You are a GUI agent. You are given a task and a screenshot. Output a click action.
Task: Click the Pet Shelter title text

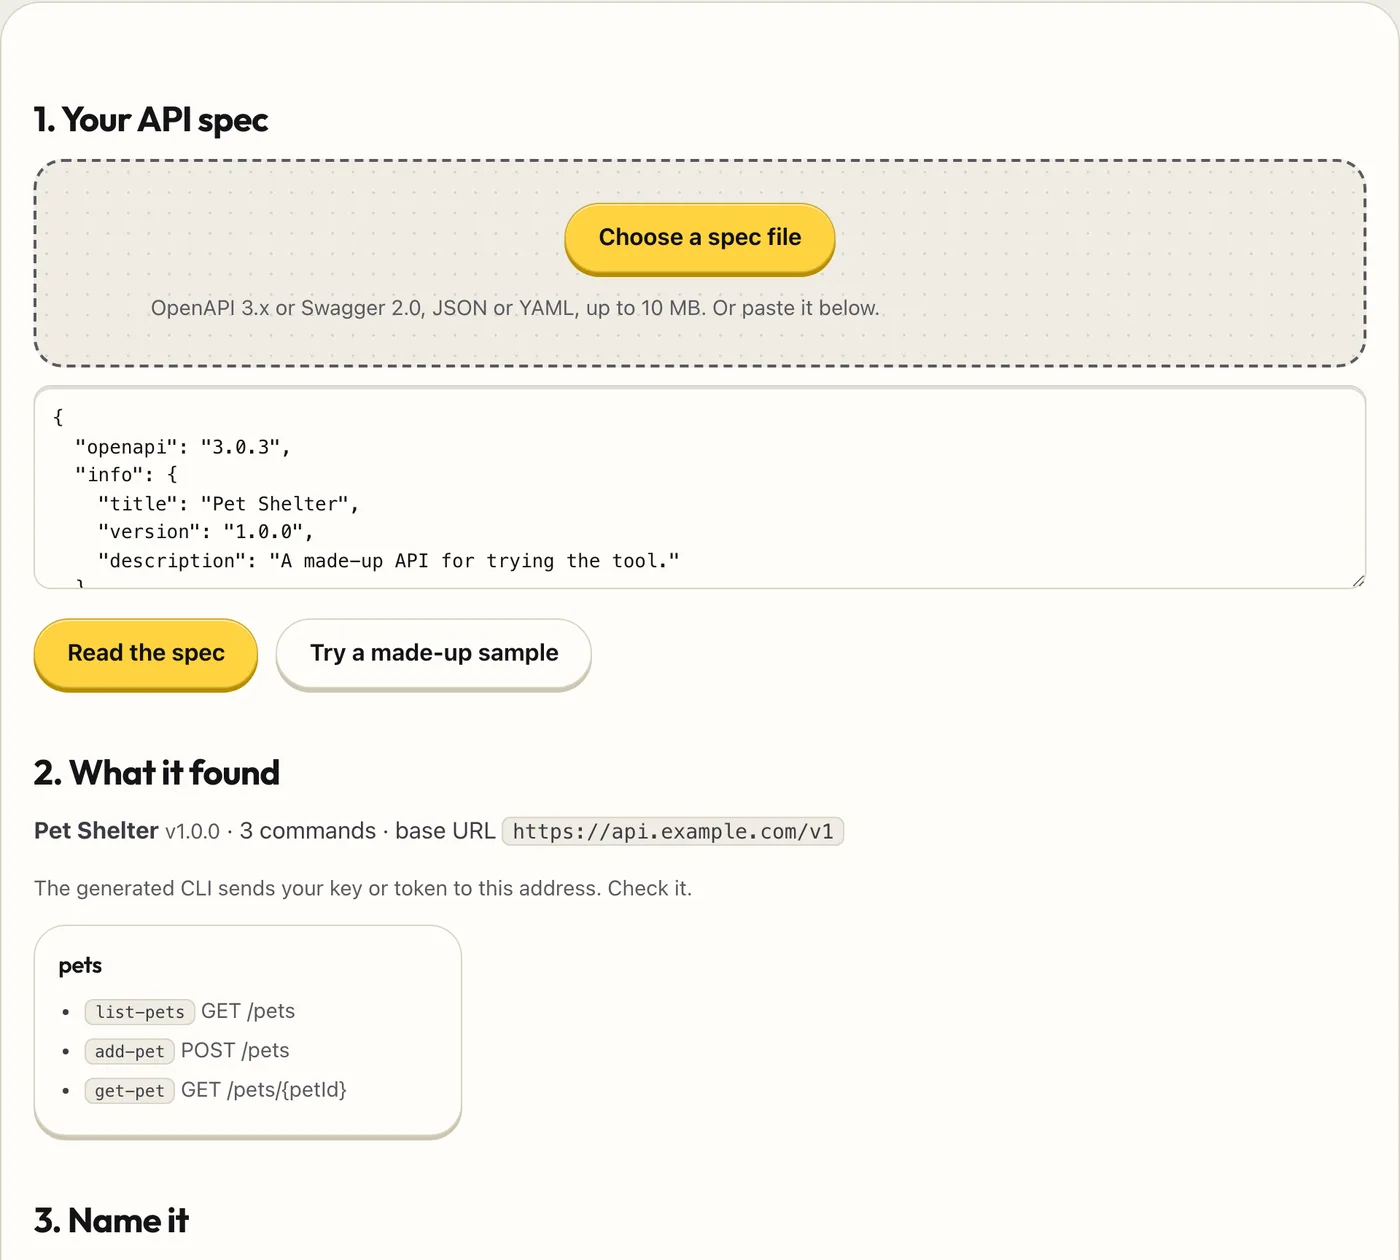pos(96,831)
